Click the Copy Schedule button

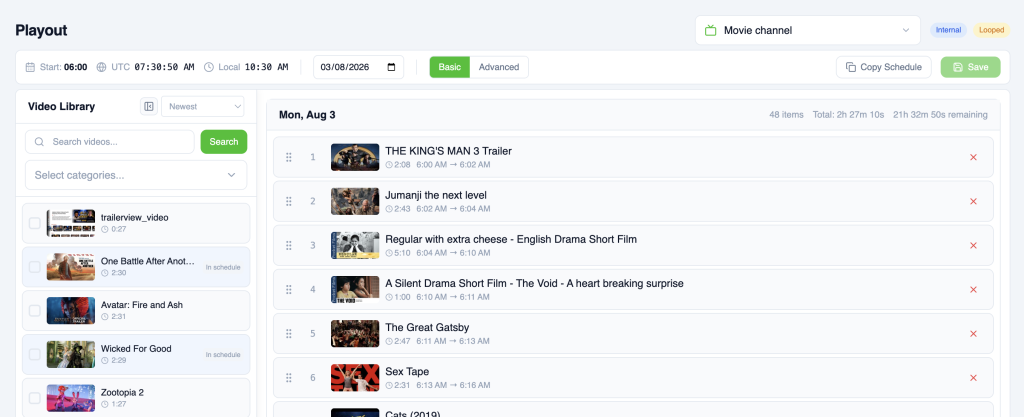coord(884,67)
